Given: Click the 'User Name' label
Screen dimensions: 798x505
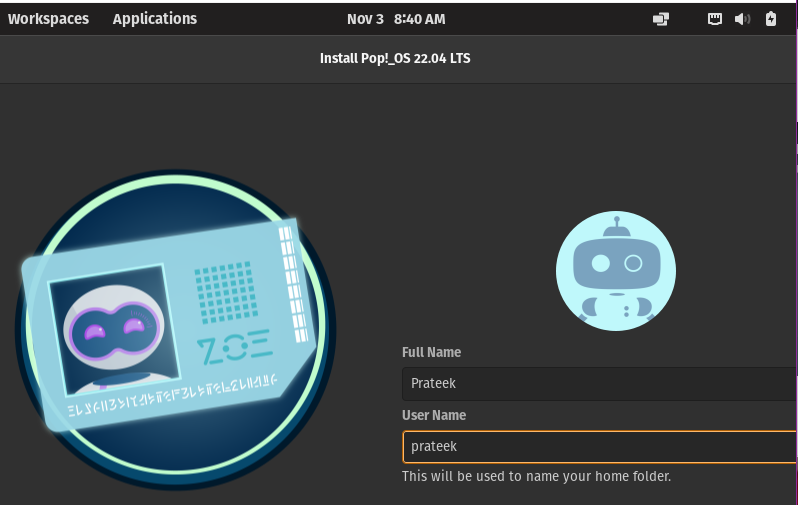Looking at the screenshot, I should click(434, 415).
